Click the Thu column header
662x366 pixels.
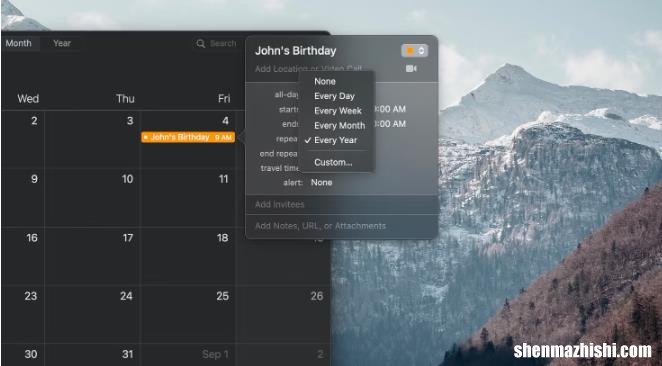pos(125,99)
